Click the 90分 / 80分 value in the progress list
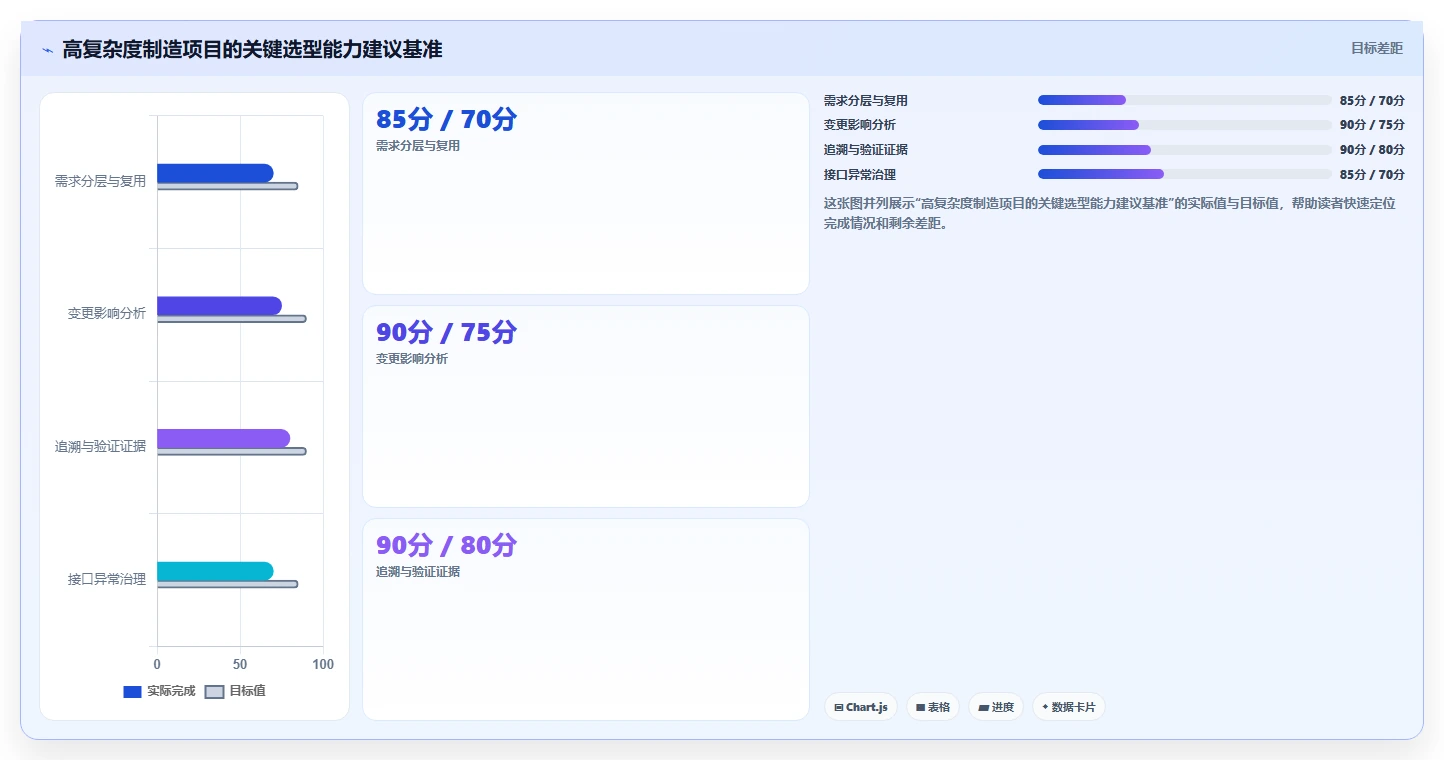The height and width of the screenshot is (760, 1444). tap(1372, 150)
